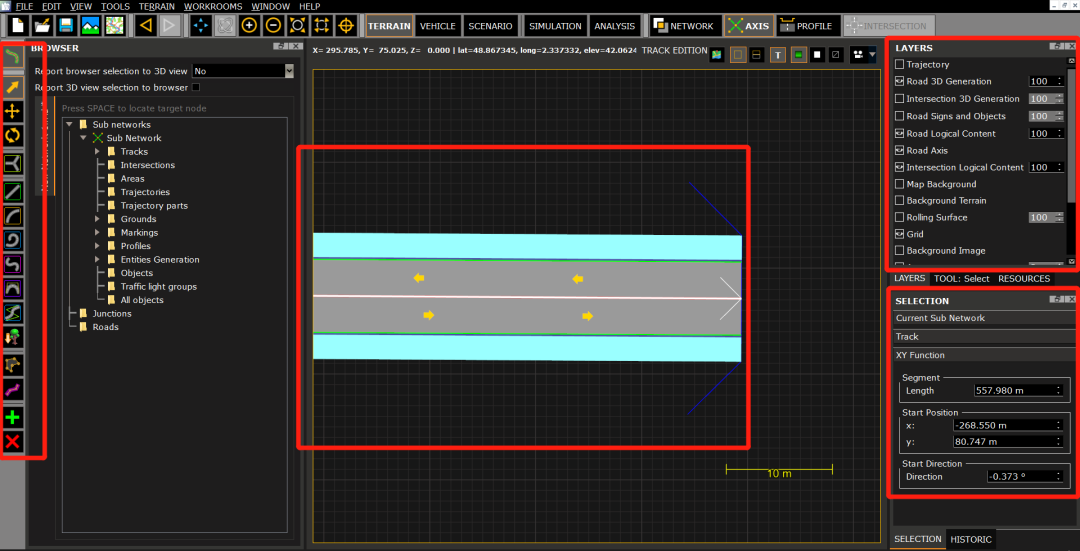Click the Start Direction value field
Viewport: 1080px width, 551px height.
[x=1026, y=476]
